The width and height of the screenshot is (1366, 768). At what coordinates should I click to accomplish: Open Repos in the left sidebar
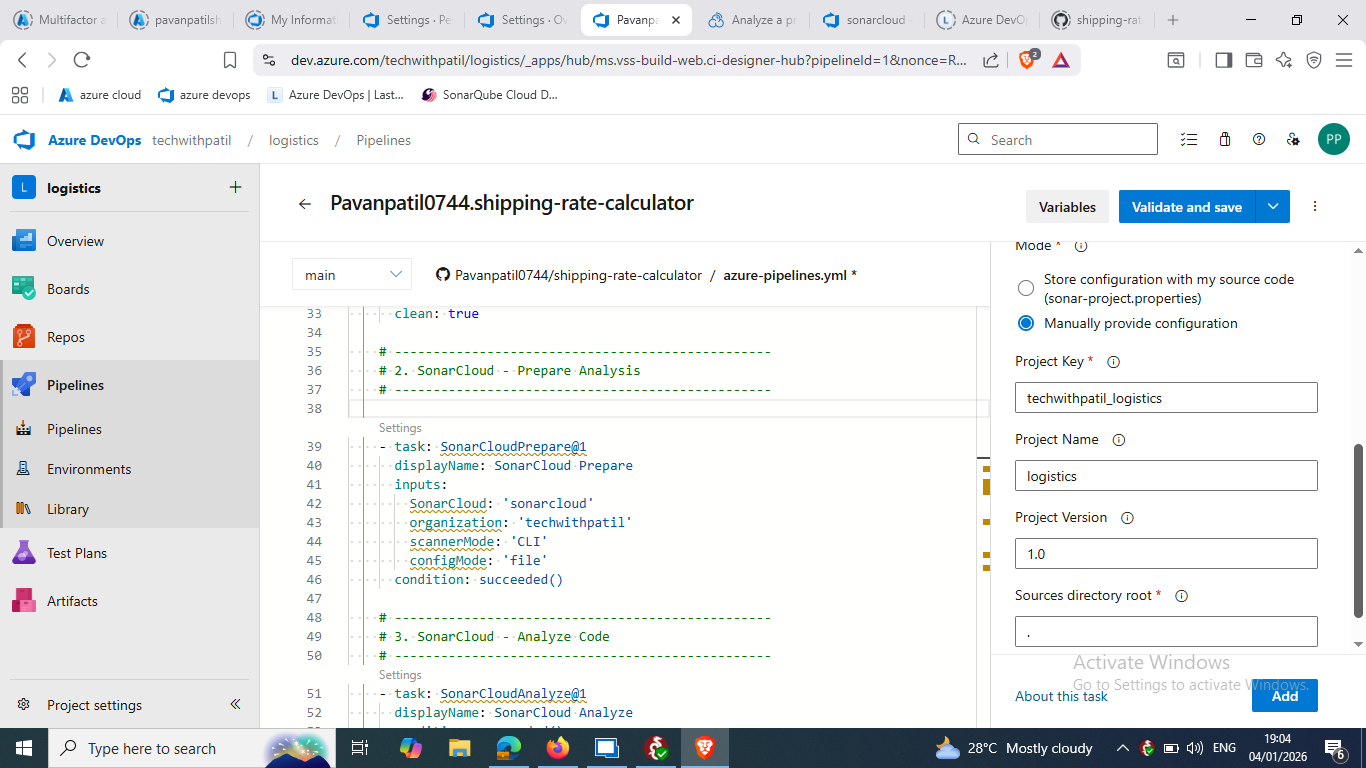click(66, 337)
